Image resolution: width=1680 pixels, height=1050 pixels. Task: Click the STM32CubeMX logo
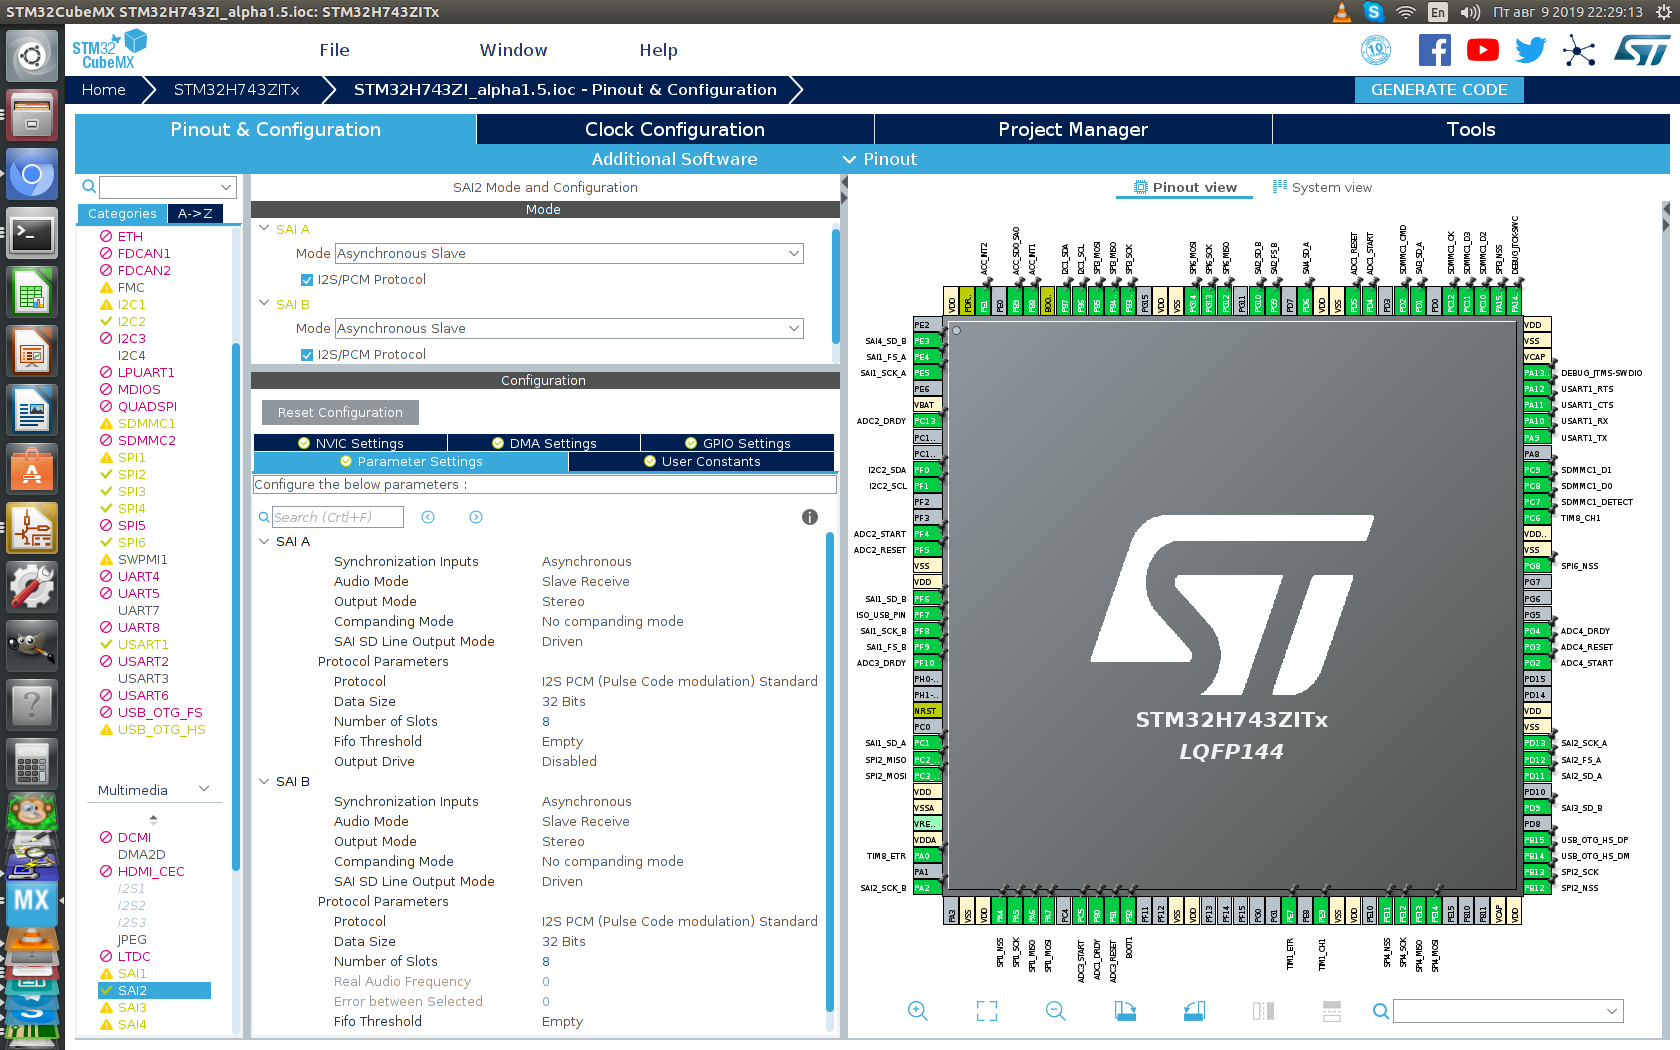(x=109, y=50)
